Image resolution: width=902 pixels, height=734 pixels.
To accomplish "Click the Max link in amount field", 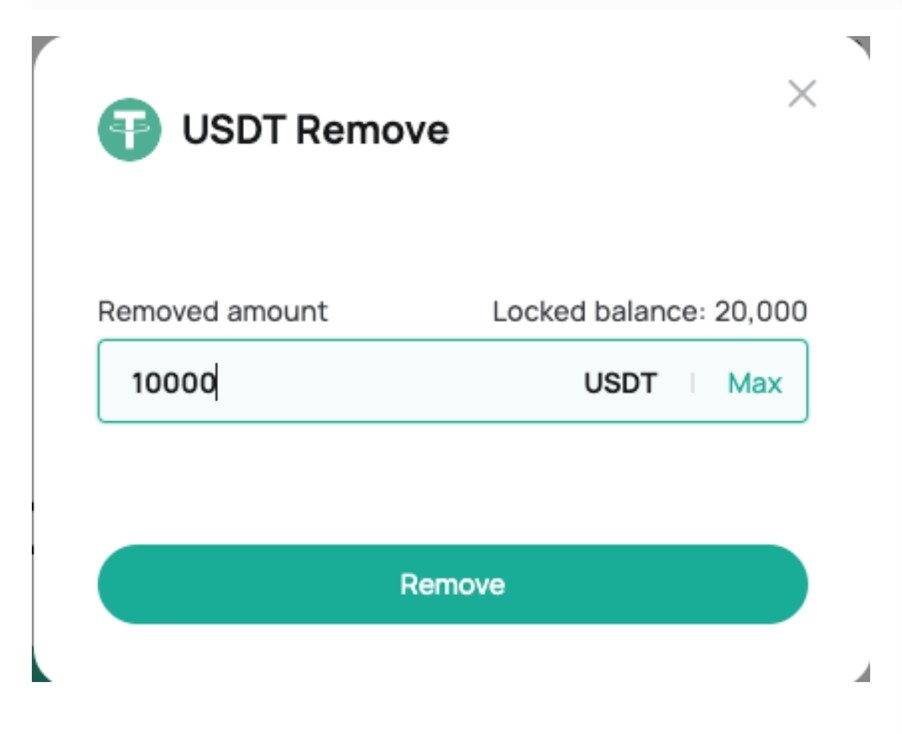I will point(755,383).
